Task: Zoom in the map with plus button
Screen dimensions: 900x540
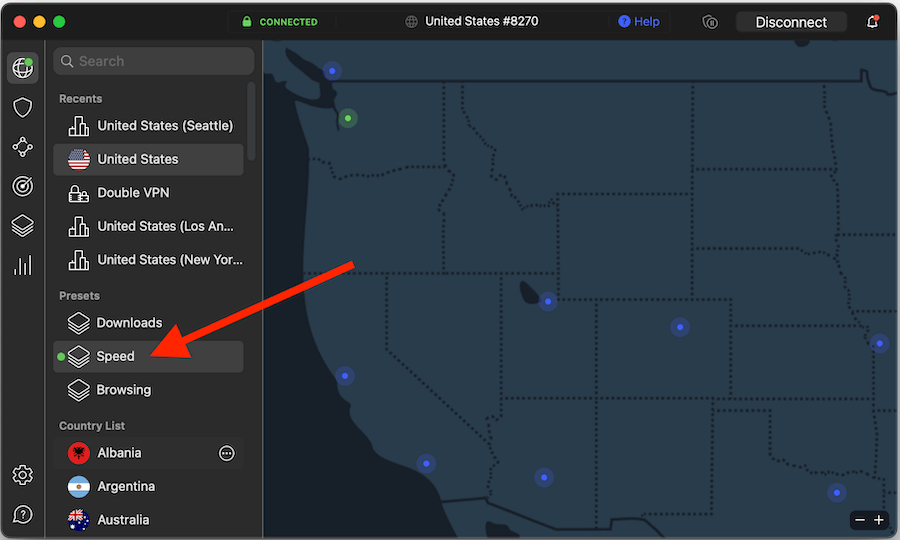Action: (879, 520)
